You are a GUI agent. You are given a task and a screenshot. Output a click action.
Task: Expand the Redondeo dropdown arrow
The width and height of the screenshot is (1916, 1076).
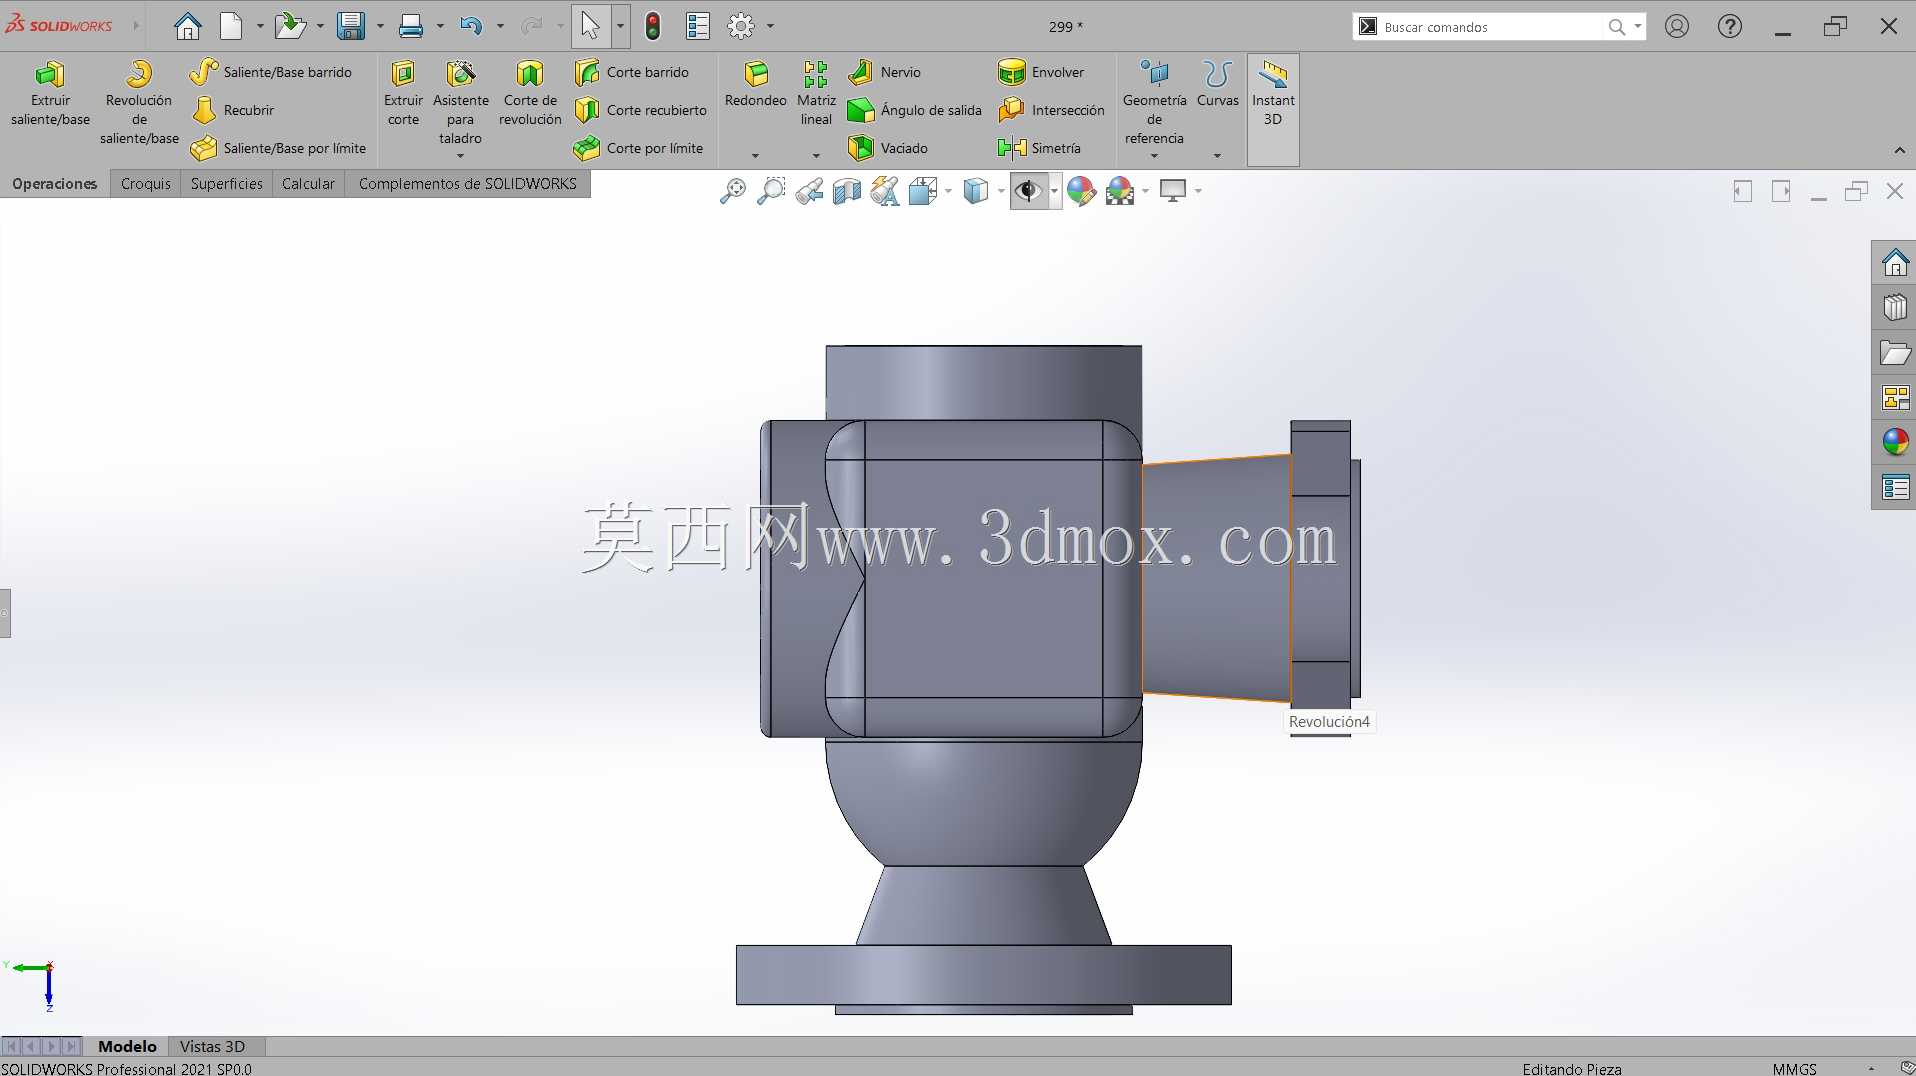point(755,156)
